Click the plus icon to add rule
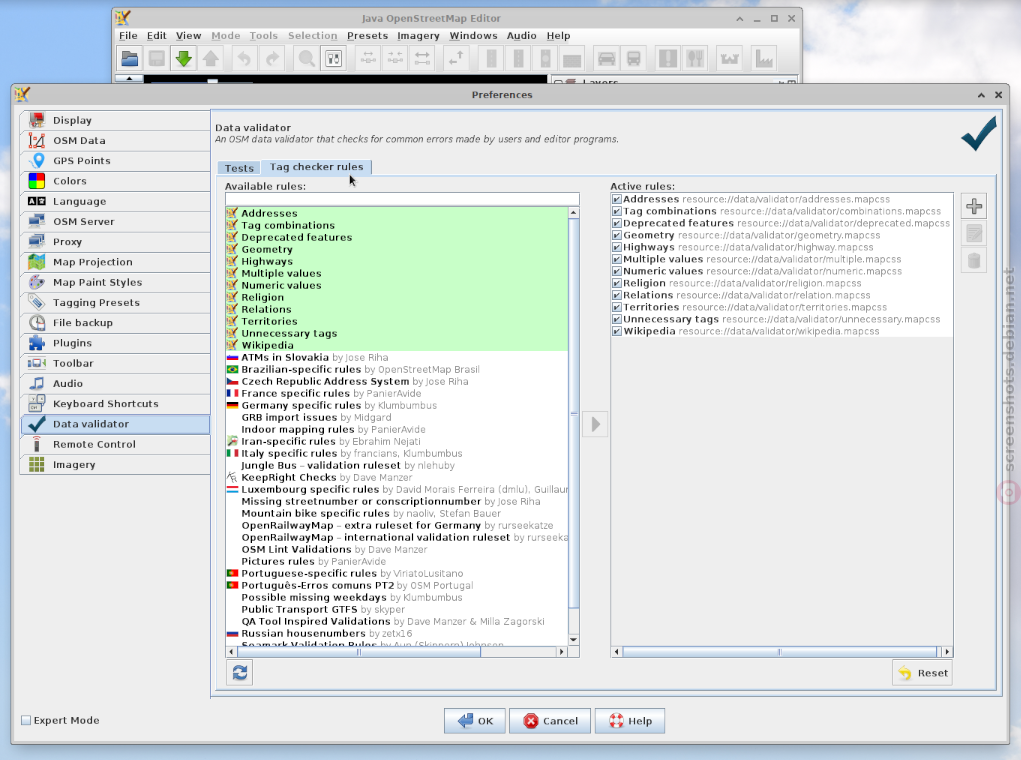Screen dimensions: 1021x760 pos(974,206)
